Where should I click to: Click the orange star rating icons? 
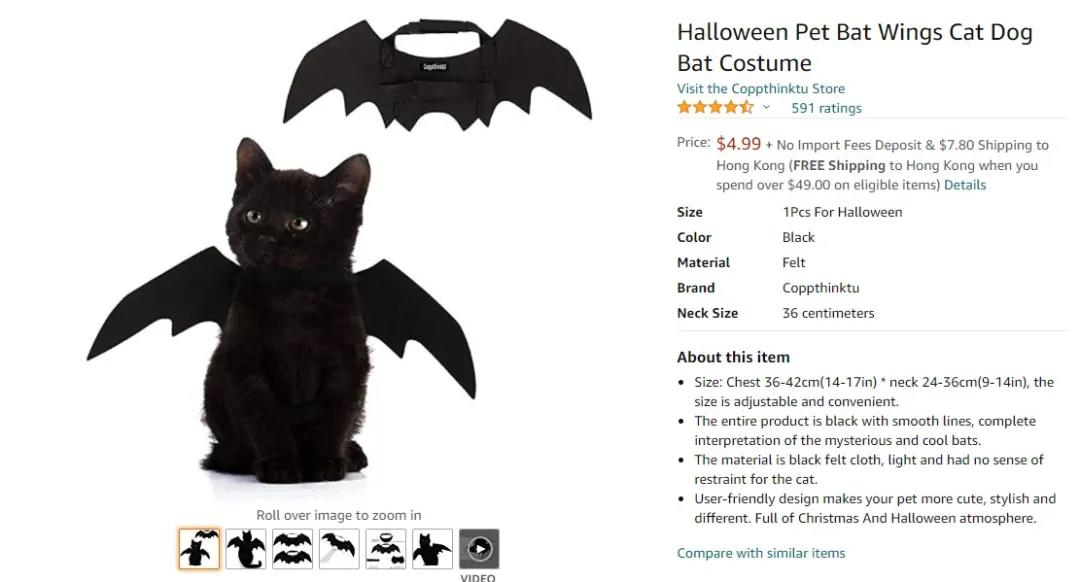point(715,108)
